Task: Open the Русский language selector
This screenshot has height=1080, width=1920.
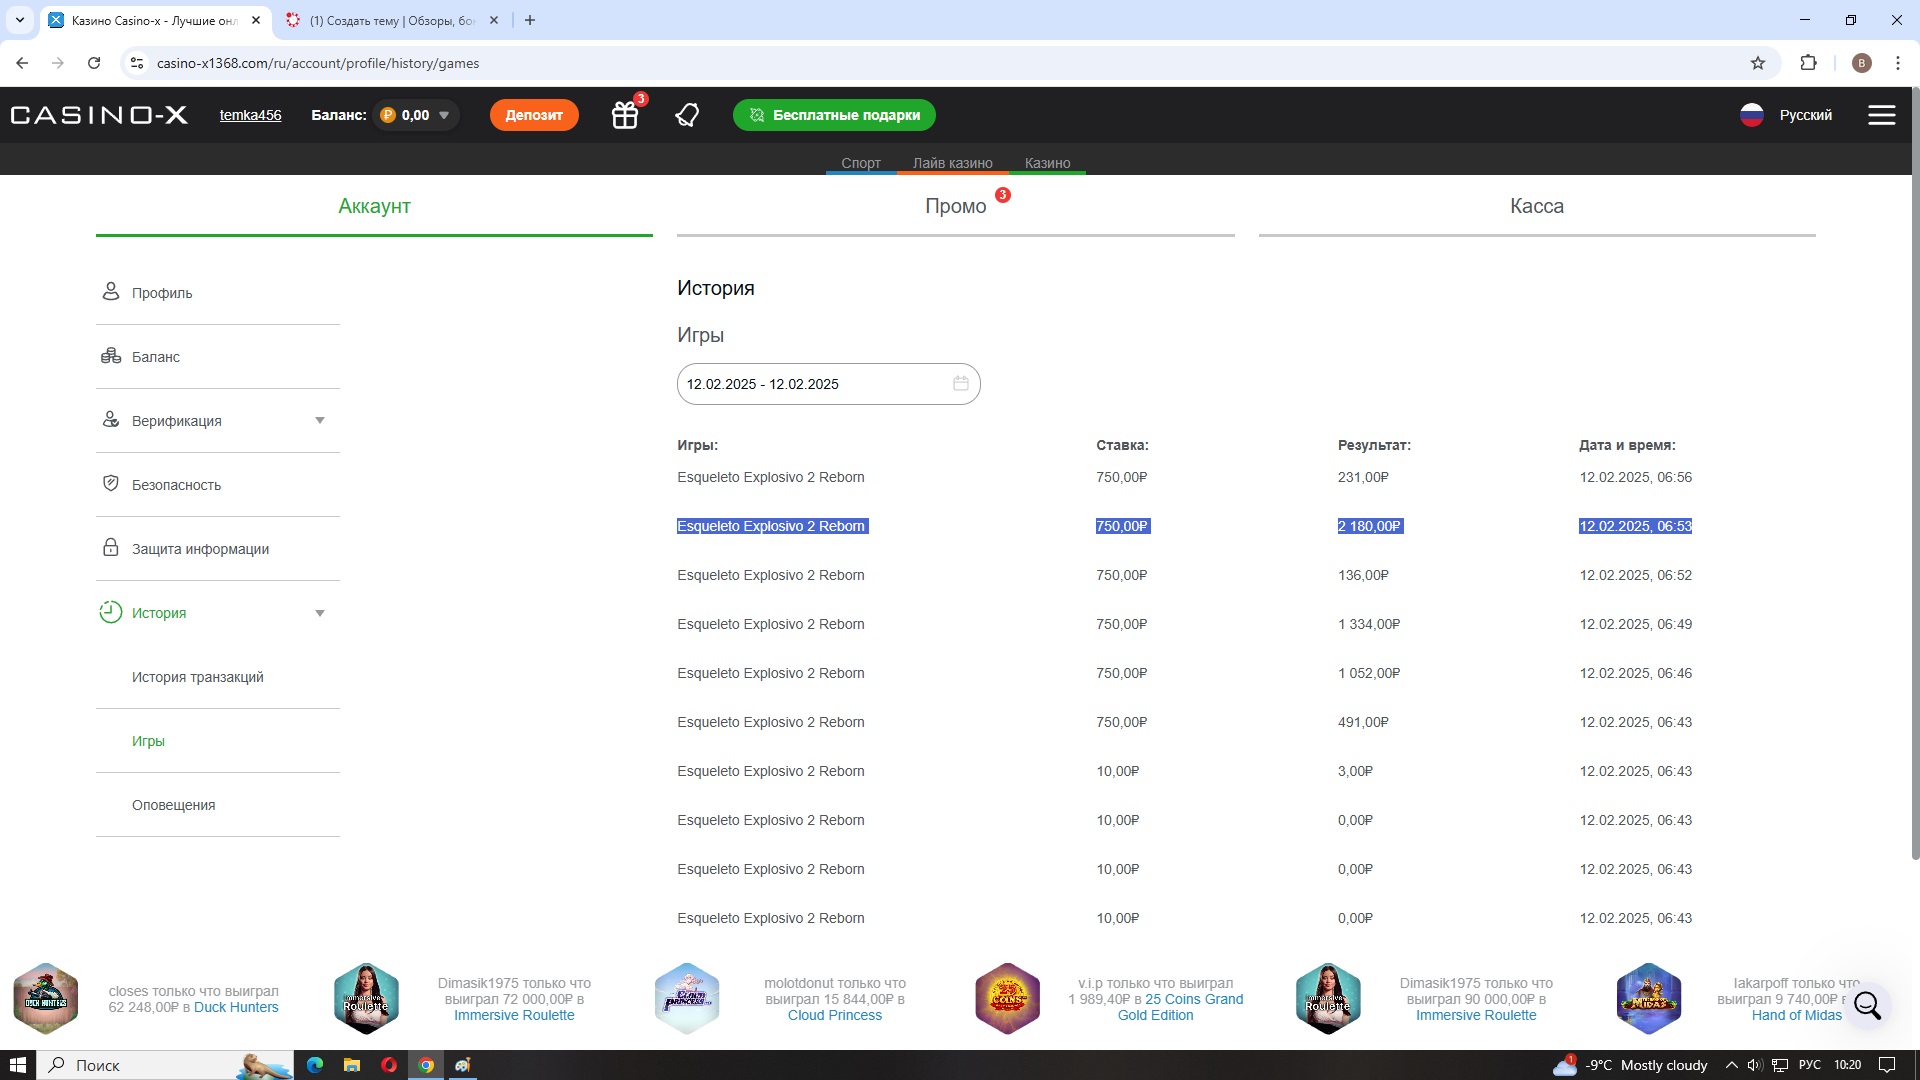Action: pyautogui.click(x=1805, y=115)
